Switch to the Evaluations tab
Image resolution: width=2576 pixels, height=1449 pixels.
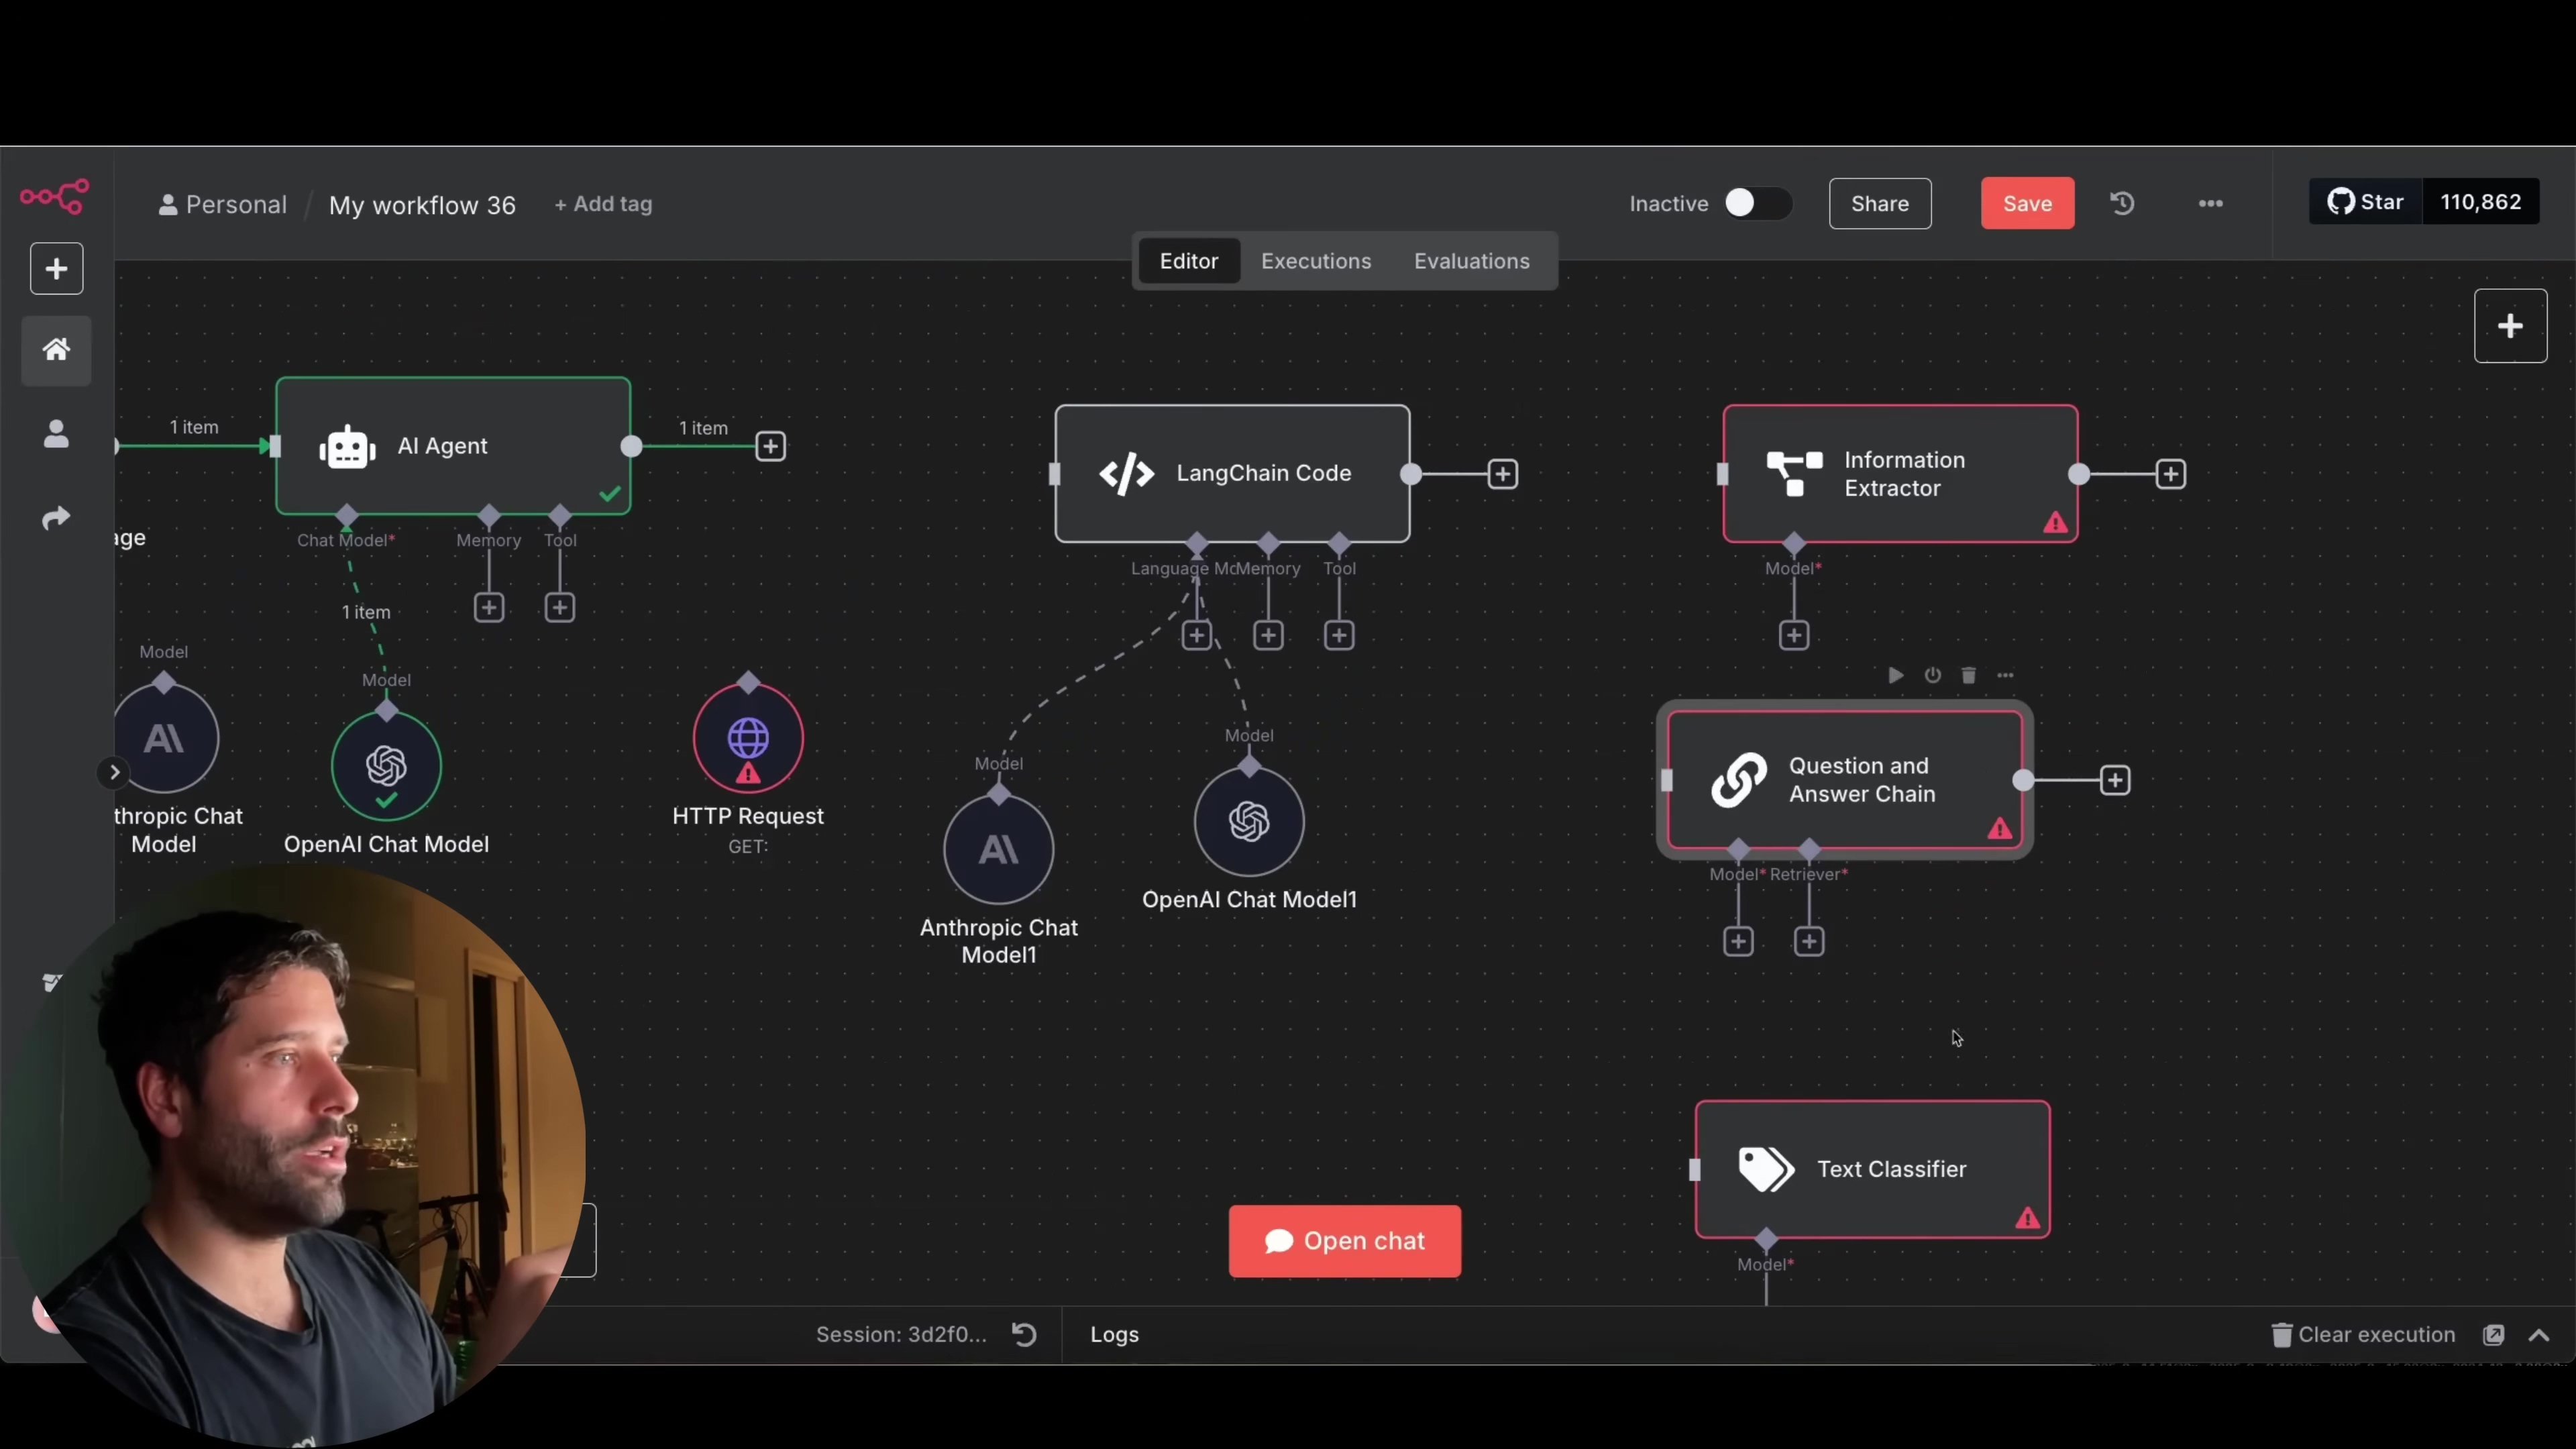(x=1471, y=261)
